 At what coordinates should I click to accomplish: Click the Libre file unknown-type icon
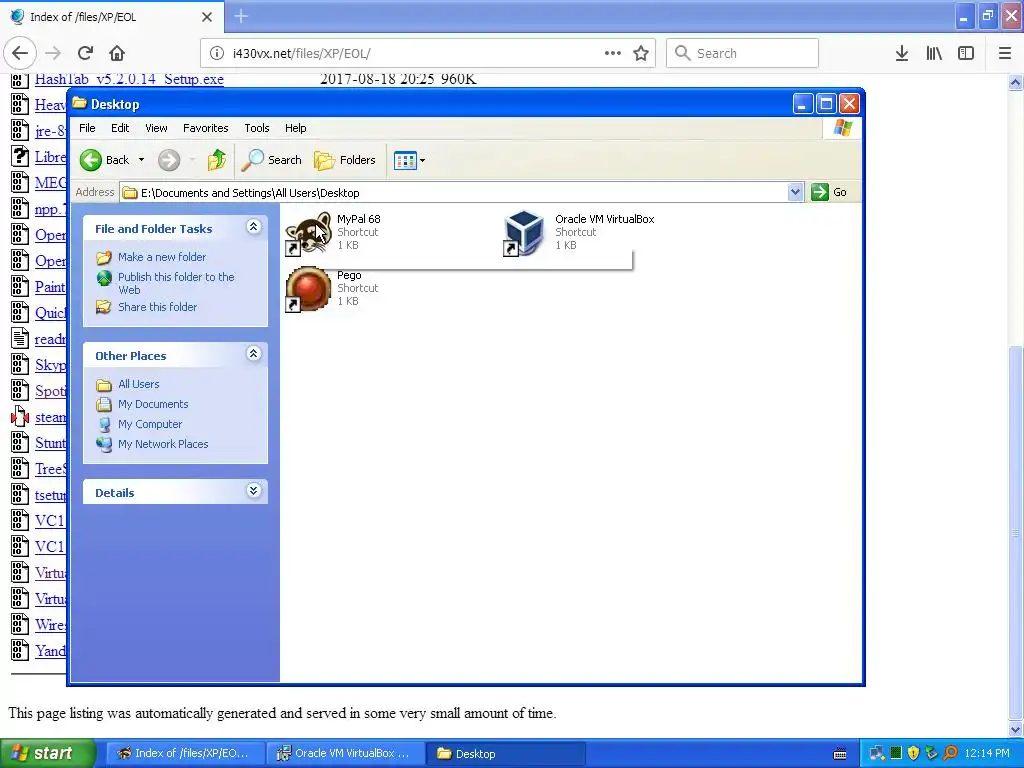click(x=20, y=157)
